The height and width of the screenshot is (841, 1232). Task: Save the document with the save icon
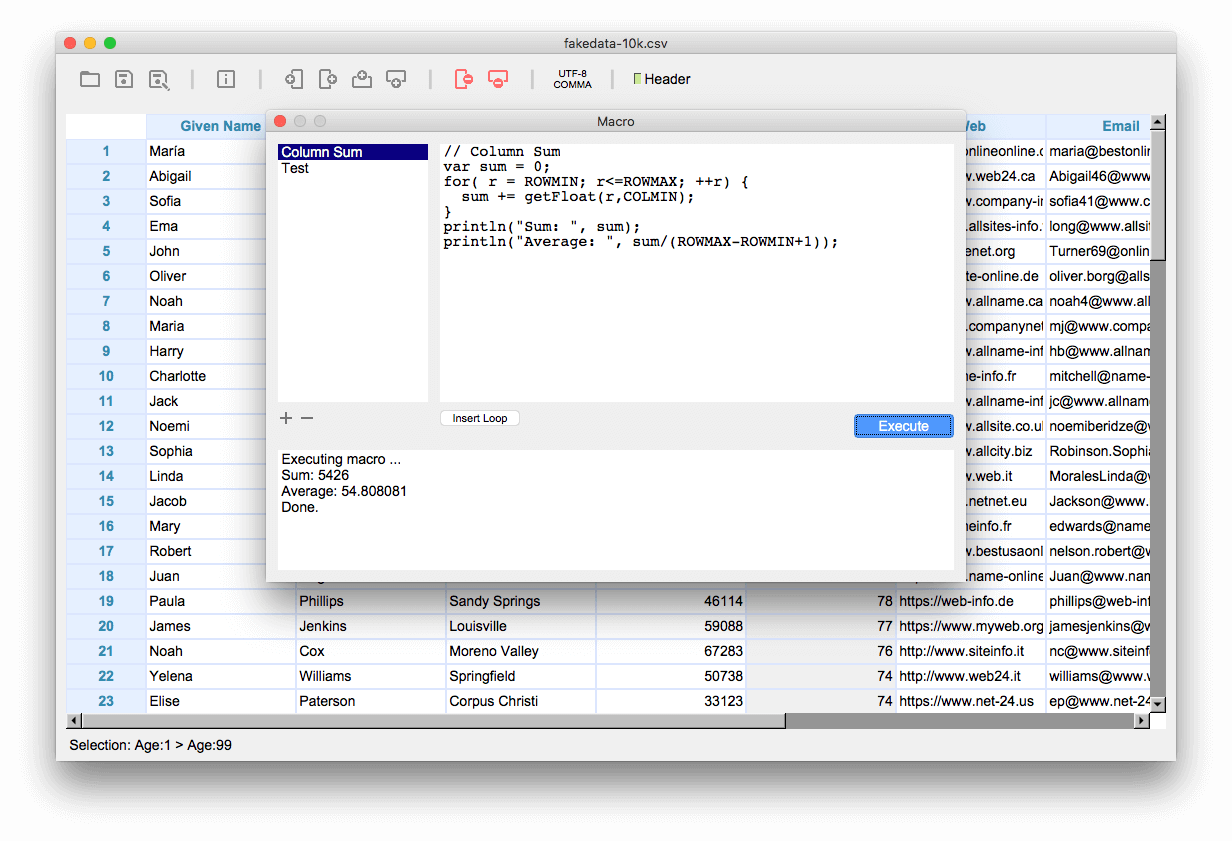[x=123, y=79]
